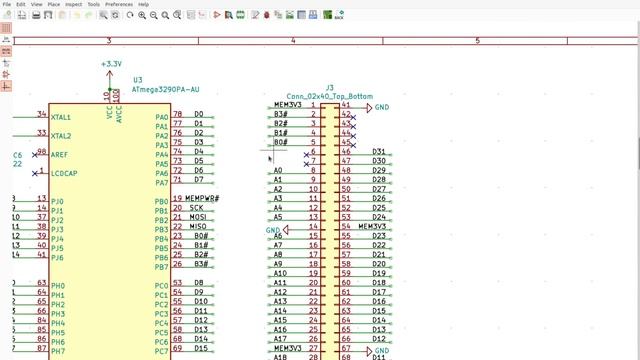Screen dimensions: 640x360
Task: Open the Page settings icon
Action: [22, 15]
